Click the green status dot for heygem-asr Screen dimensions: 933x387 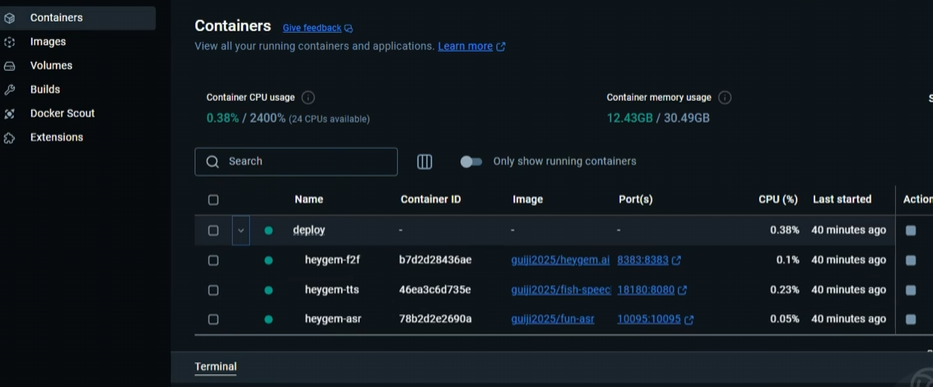(268, 320)
